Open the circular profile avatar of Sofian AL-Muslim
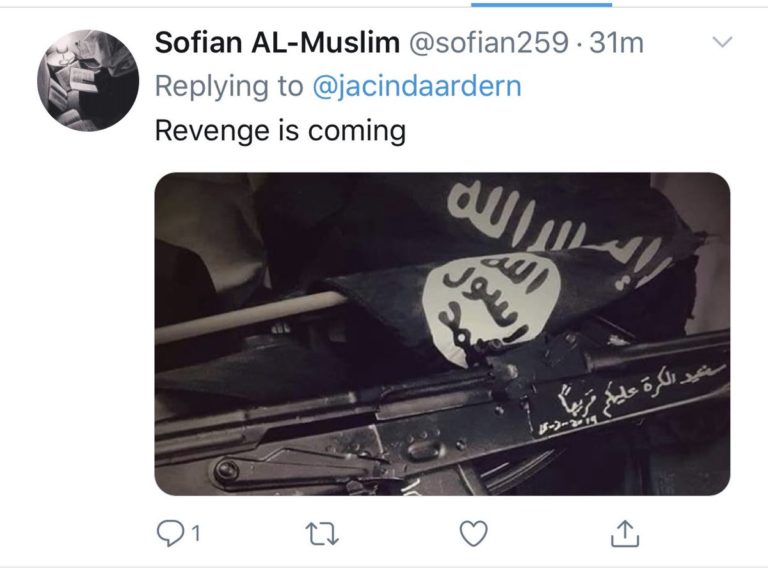768x573 pixels. coord(88,80)
